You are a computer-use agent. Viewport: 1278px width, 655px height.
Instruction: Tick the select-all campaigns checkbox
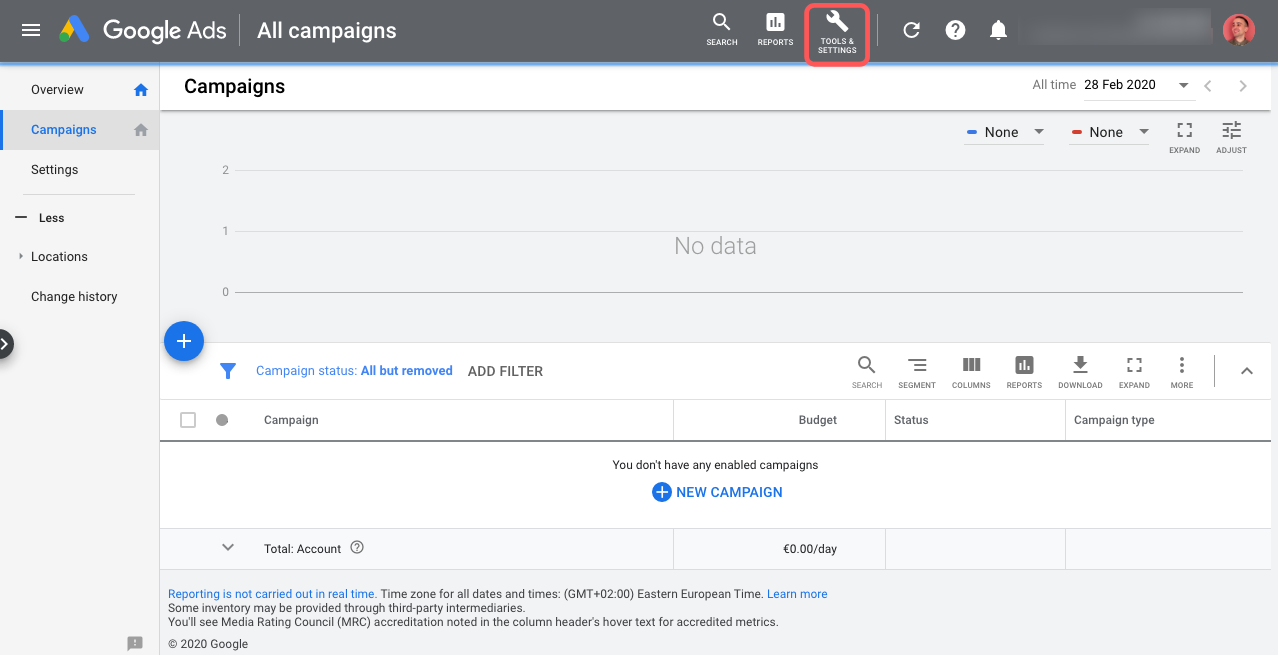click(188, 420)
